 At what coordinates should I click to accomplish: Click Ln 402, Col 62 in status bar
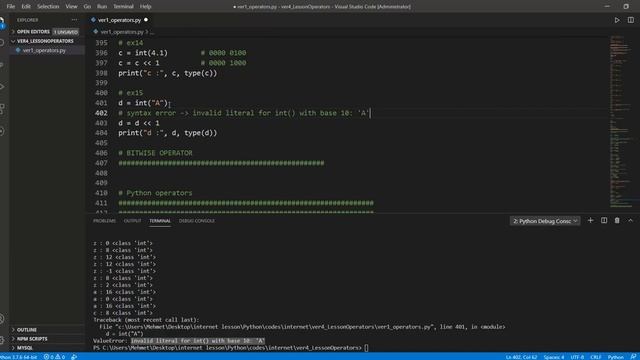[521, 357]
